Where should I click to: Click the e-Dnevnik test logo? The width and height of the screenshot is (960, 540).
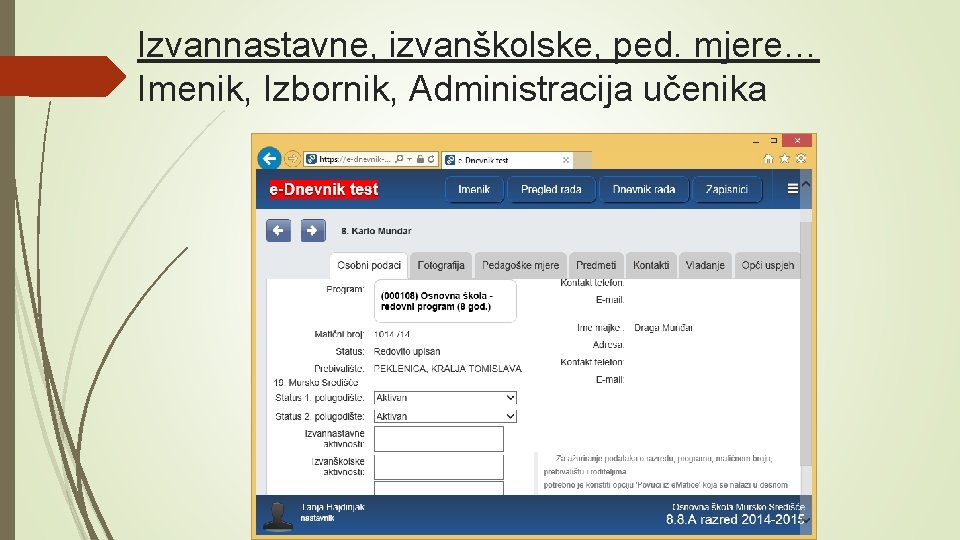point(324,189)
